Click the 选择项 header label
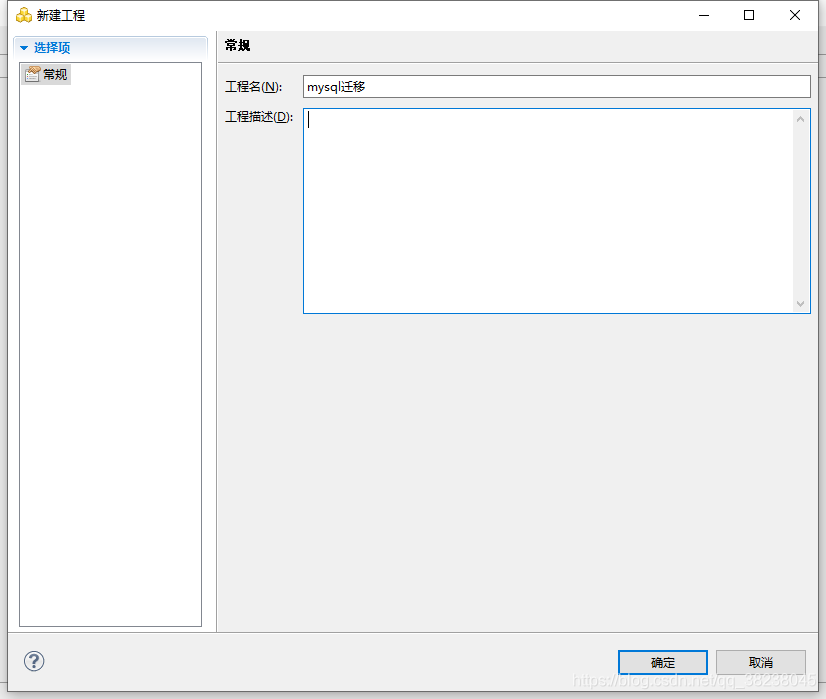Viewport: 826px width, 699px height. [x=52, y=48]
